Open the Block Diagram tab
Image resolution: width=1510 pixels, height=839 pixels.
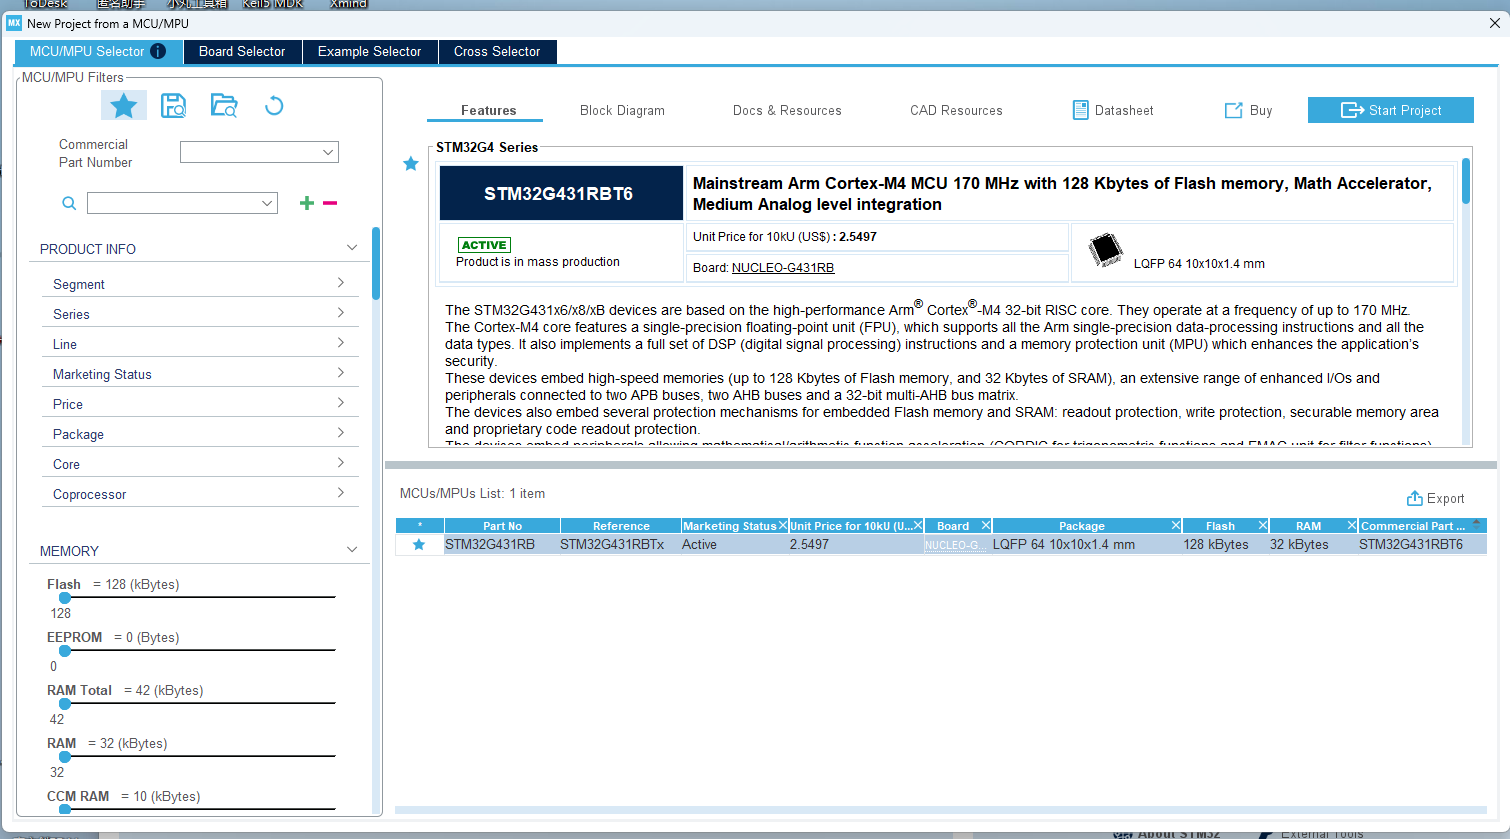click(x=622, y=110)
